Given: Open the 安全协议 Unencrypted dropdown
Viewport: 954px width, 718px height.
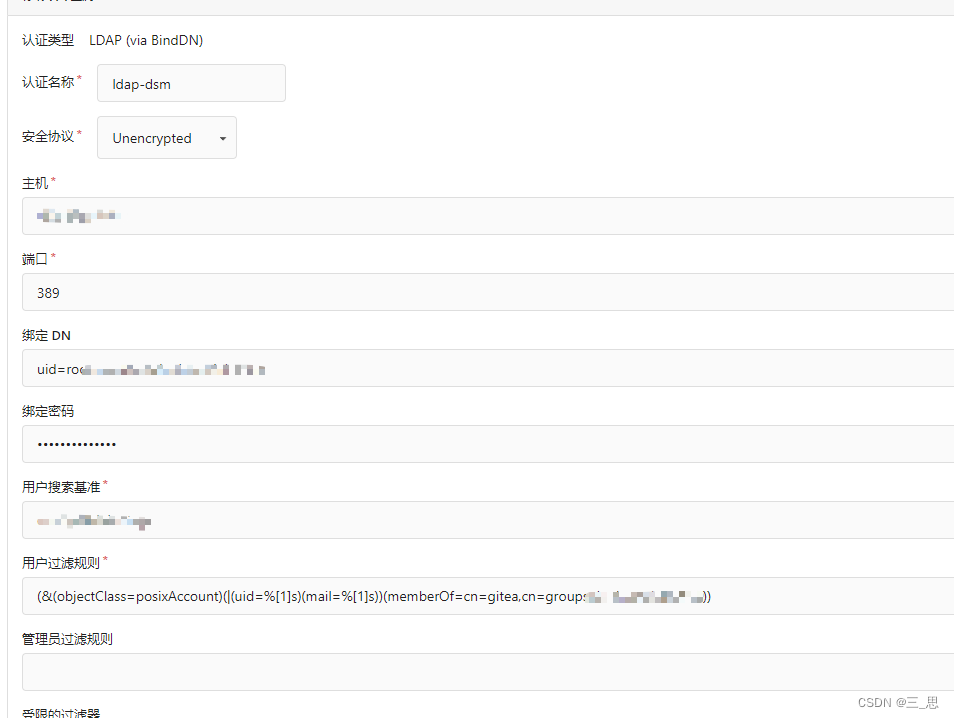Looking at the screenshot, I should (166, 138).
